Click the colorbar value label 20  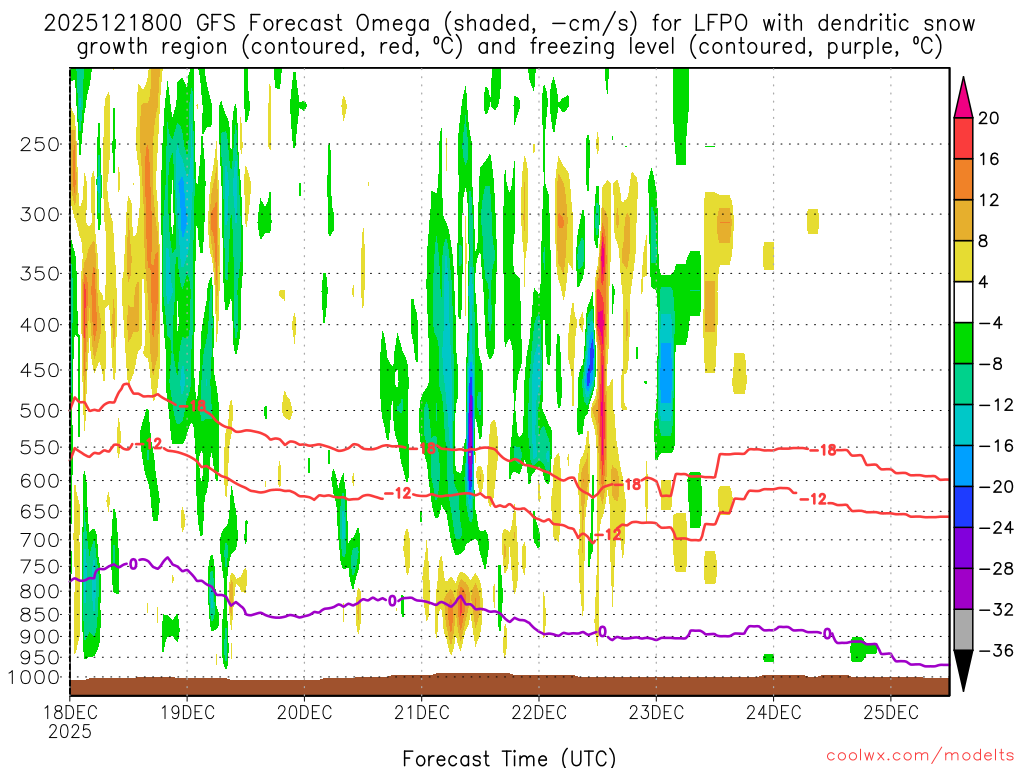[989, 118]
